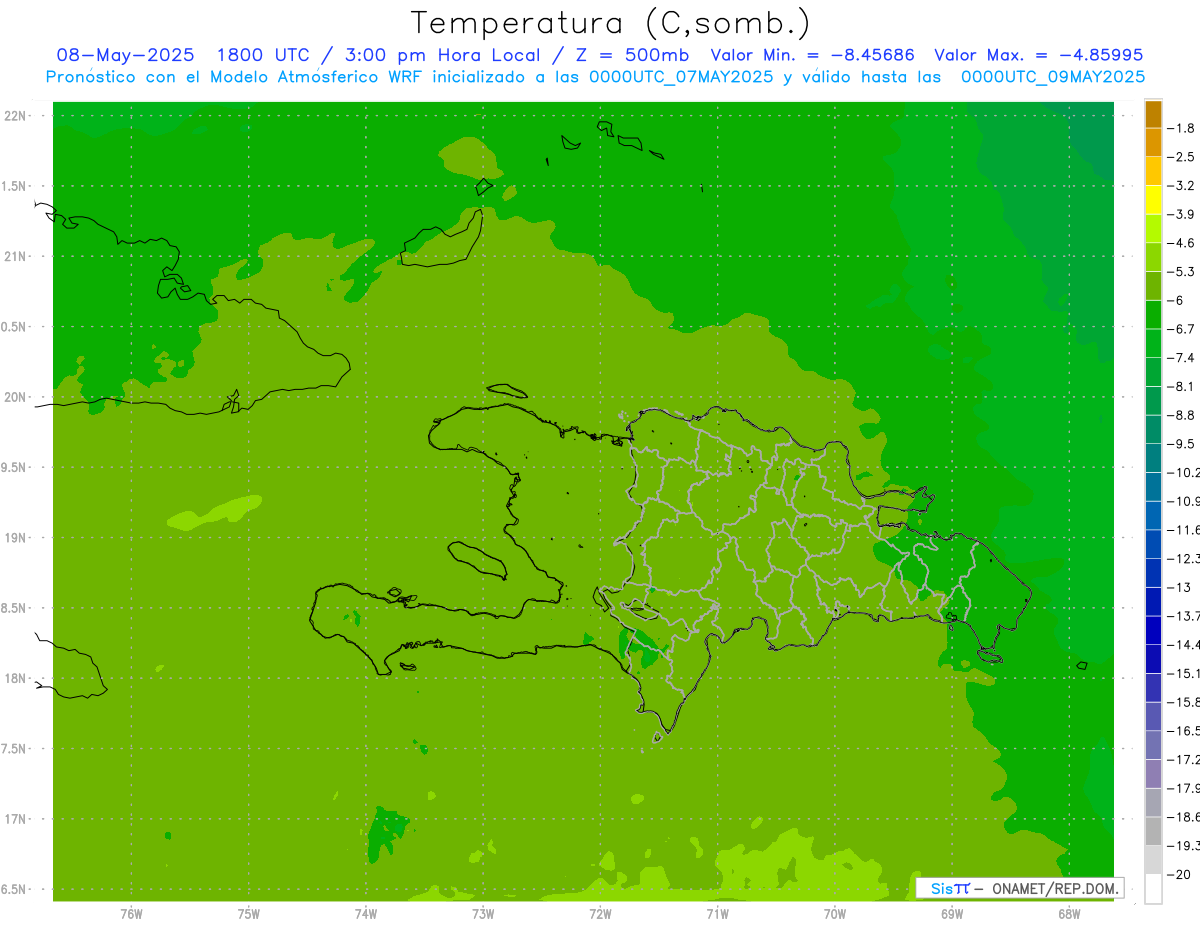Pick the dark blue colorbar segment between -13.7 and -14.4
Viewport: 1200px width, 927px height.
point(1153,630)
